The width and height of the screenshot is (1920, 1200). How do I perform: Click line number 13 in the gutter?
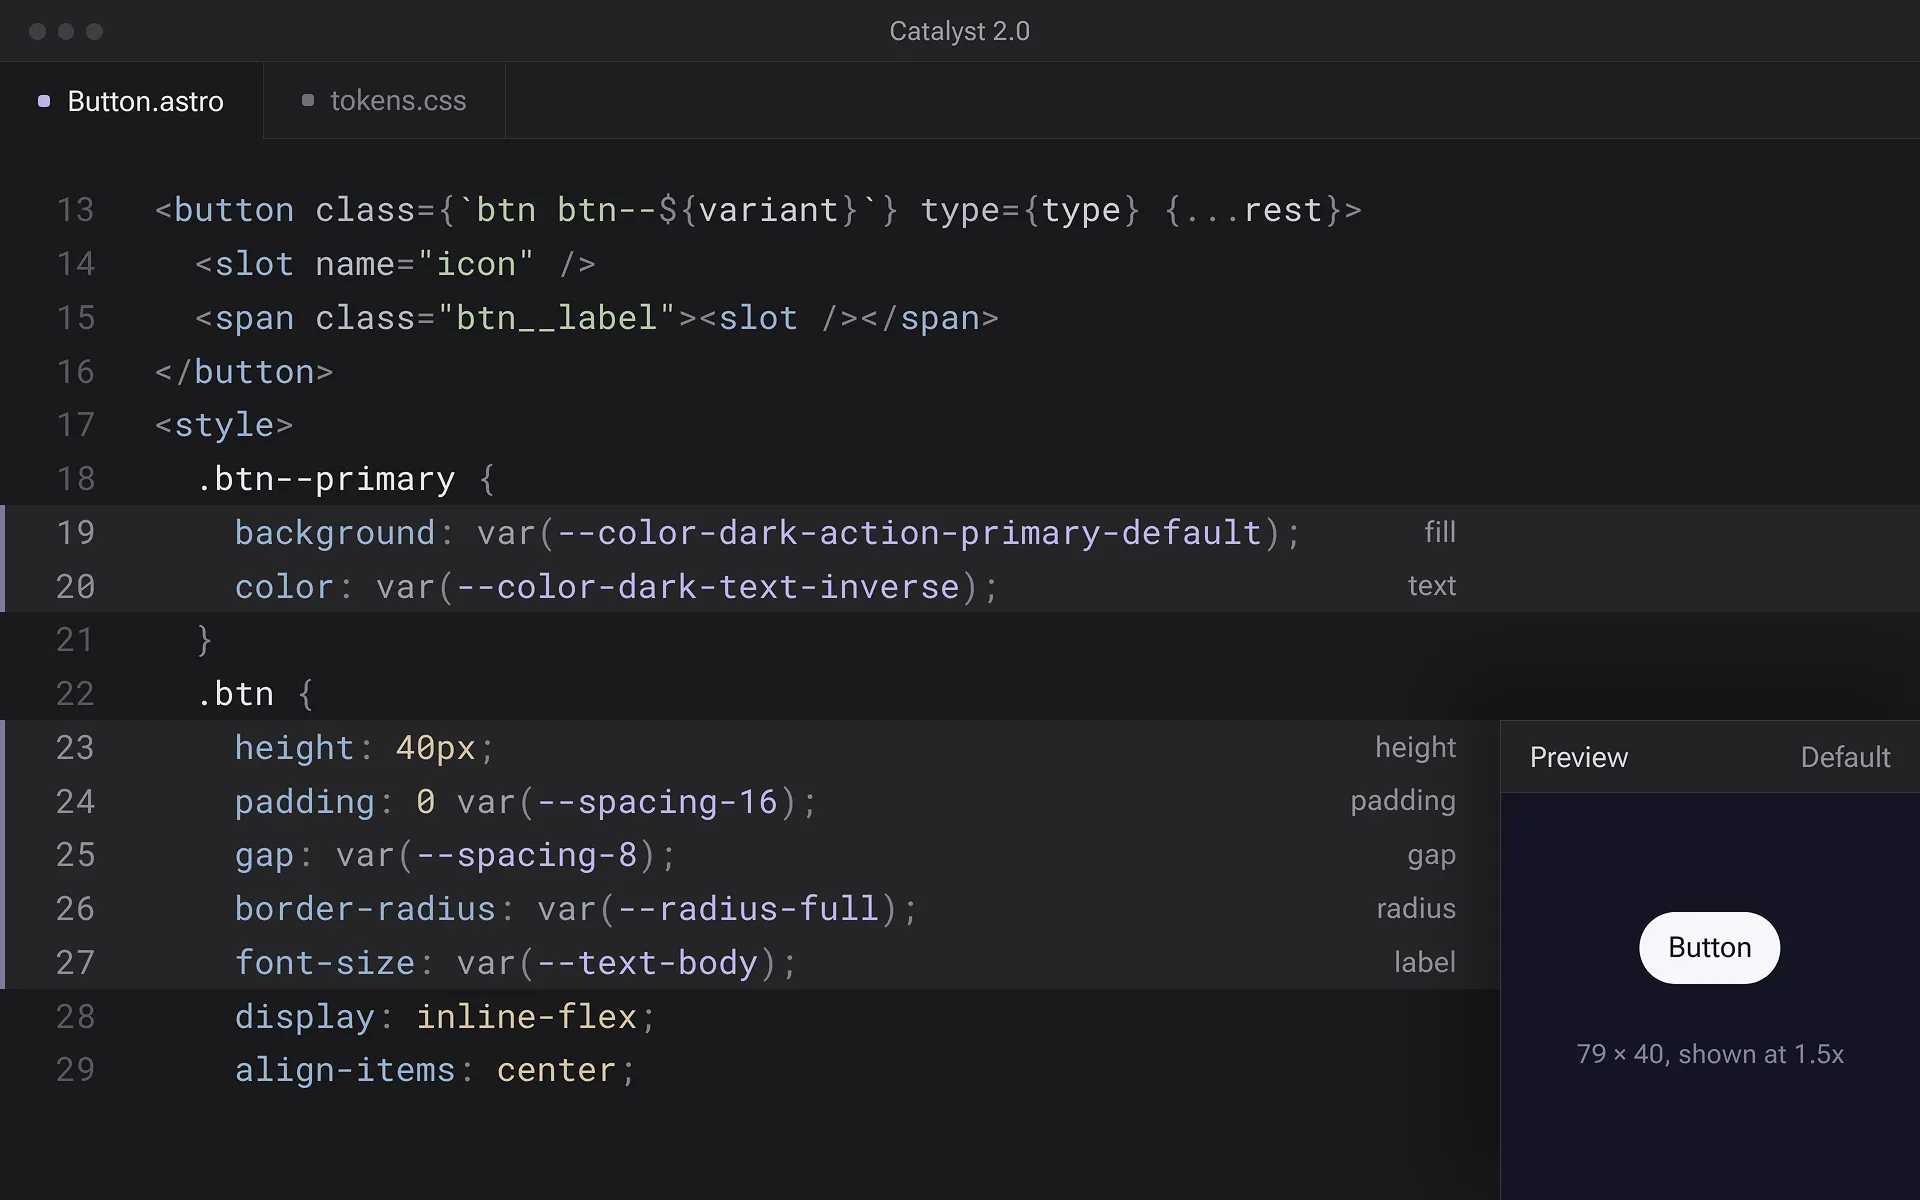75,210
